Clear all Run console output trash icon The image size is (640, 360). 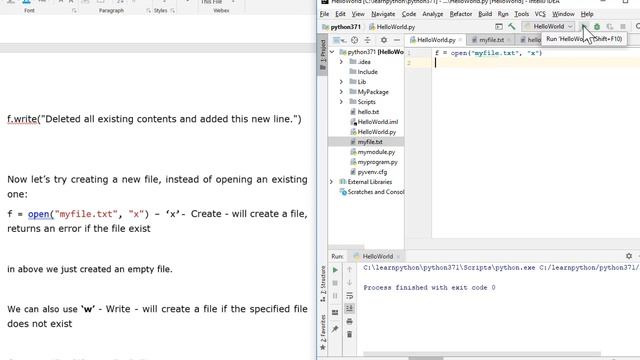(x=349, y=335)
